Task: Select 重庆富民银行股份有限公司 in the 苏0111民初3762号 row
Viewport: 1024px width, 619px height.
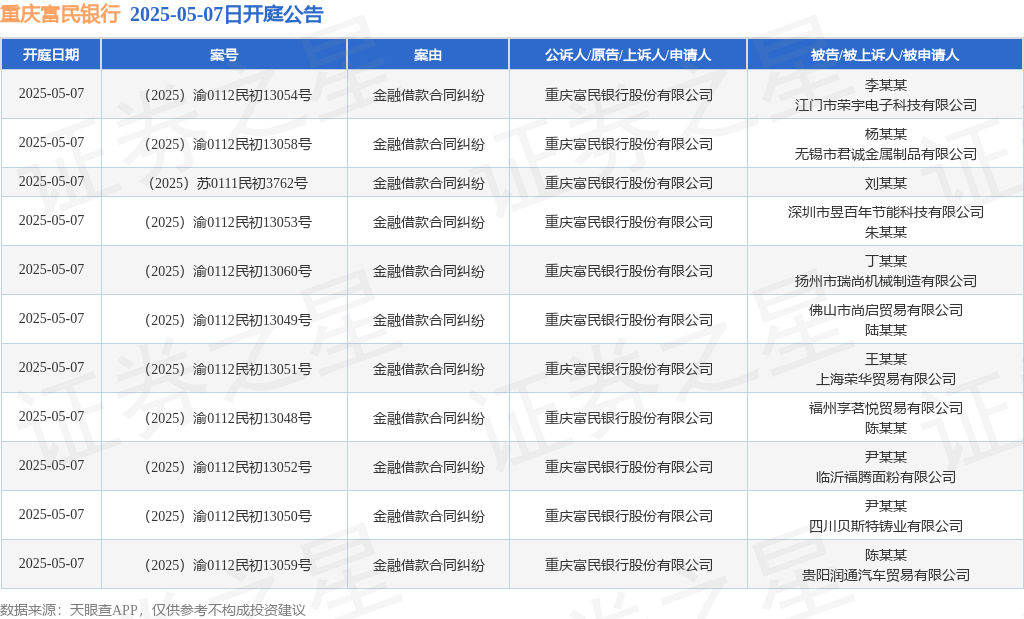Action: tap(628, 183)
